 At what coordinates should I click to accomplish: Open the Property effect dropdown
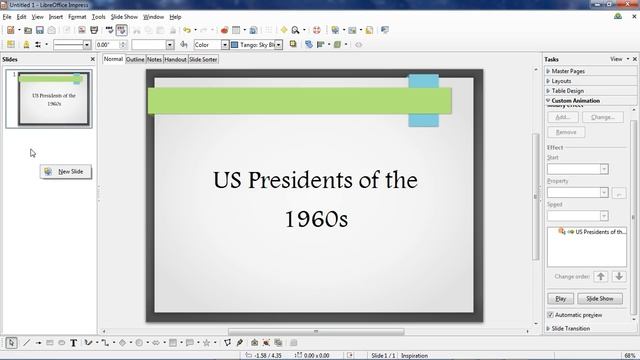(604, 192)
